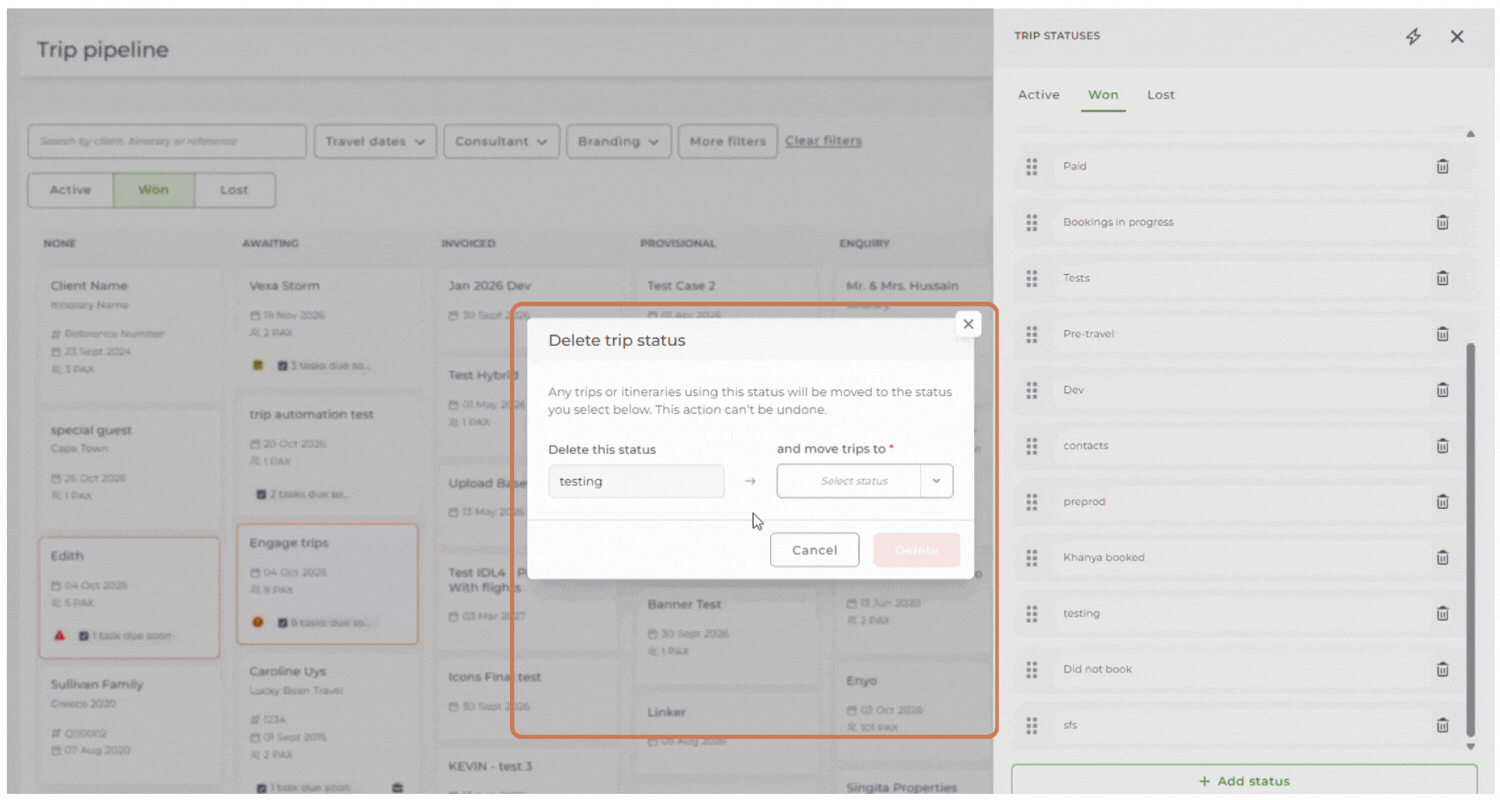
Task: Click the Add status button
Action: [1244, 781]
